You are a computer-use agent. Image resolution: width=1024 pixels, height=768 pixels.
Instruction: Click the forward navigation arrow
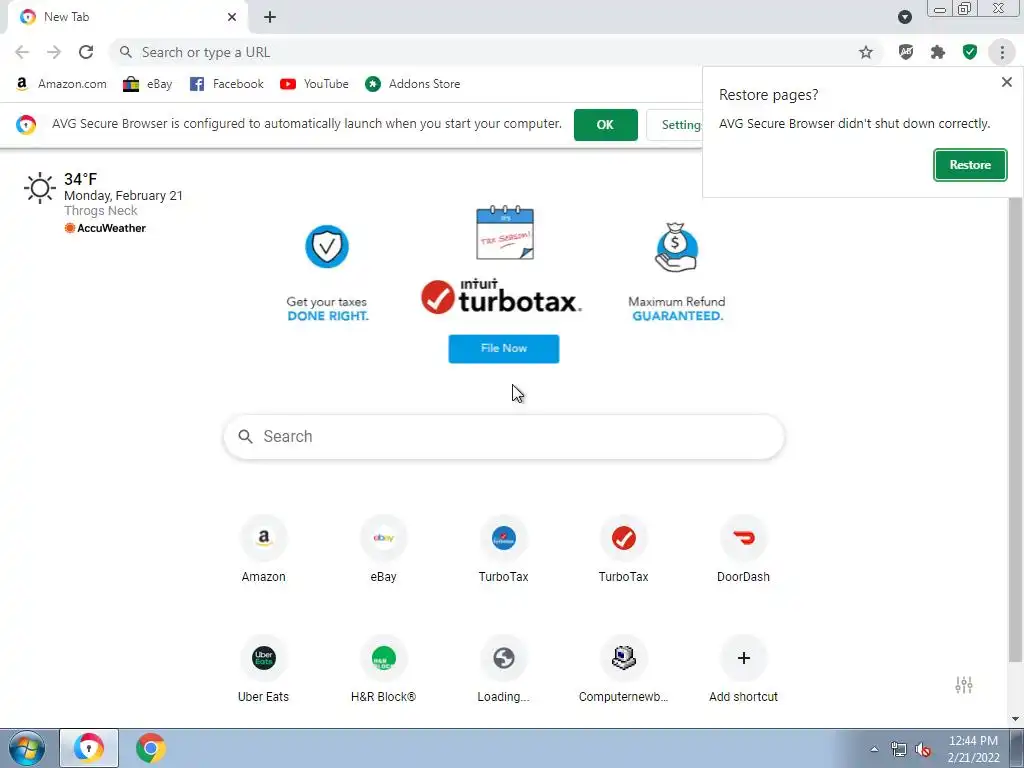54,52
